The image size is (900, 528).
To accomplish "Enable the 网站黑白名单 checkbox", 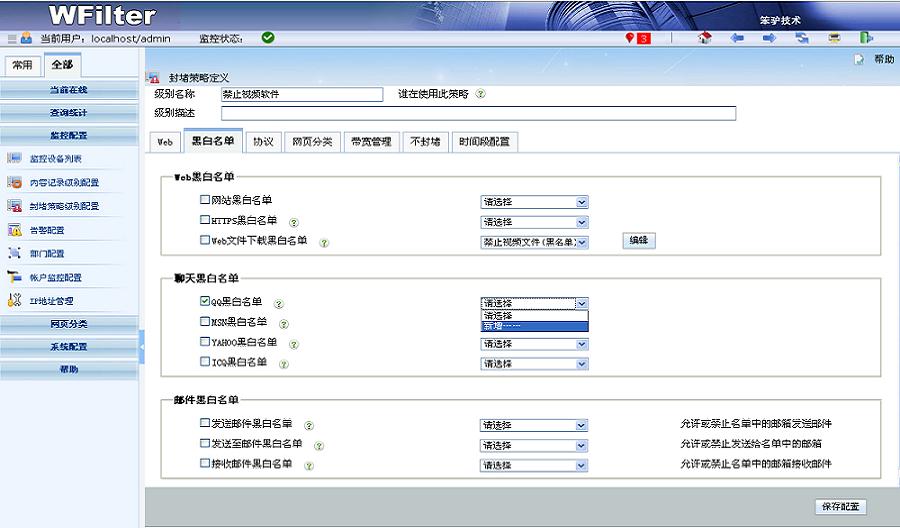I will (205, 200).
